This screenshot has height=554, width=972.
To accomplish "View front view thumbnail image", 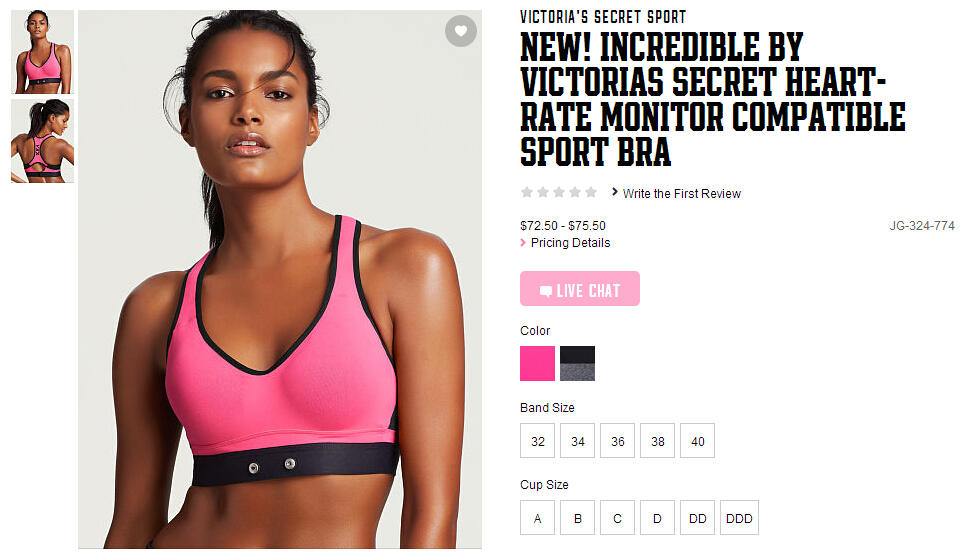I will [42, 52].
